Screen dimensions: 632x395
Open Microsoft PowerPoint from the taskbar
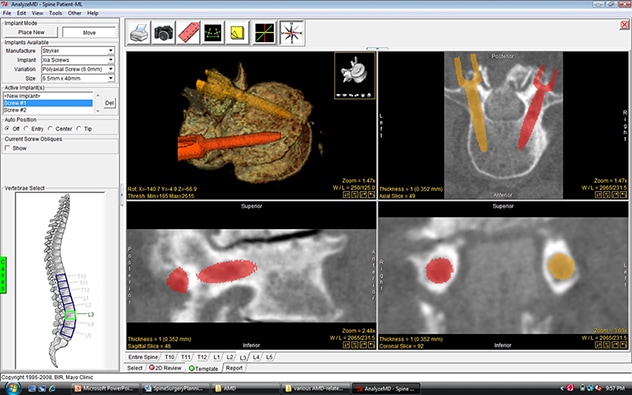click(105, 389)
